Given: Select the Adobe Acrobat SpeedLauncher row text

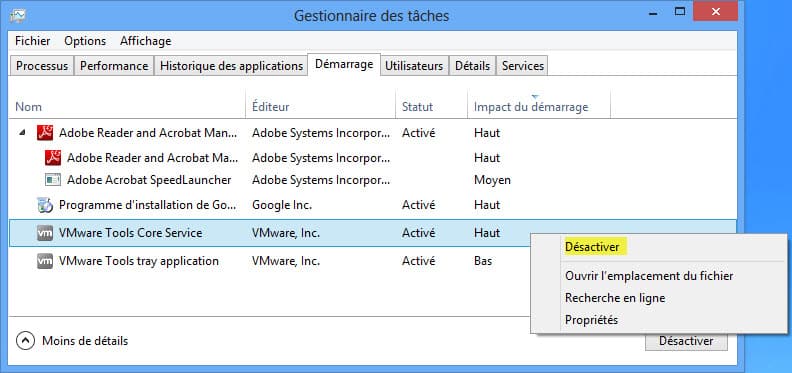Looking at the screenshot, I should coord(149,180).
